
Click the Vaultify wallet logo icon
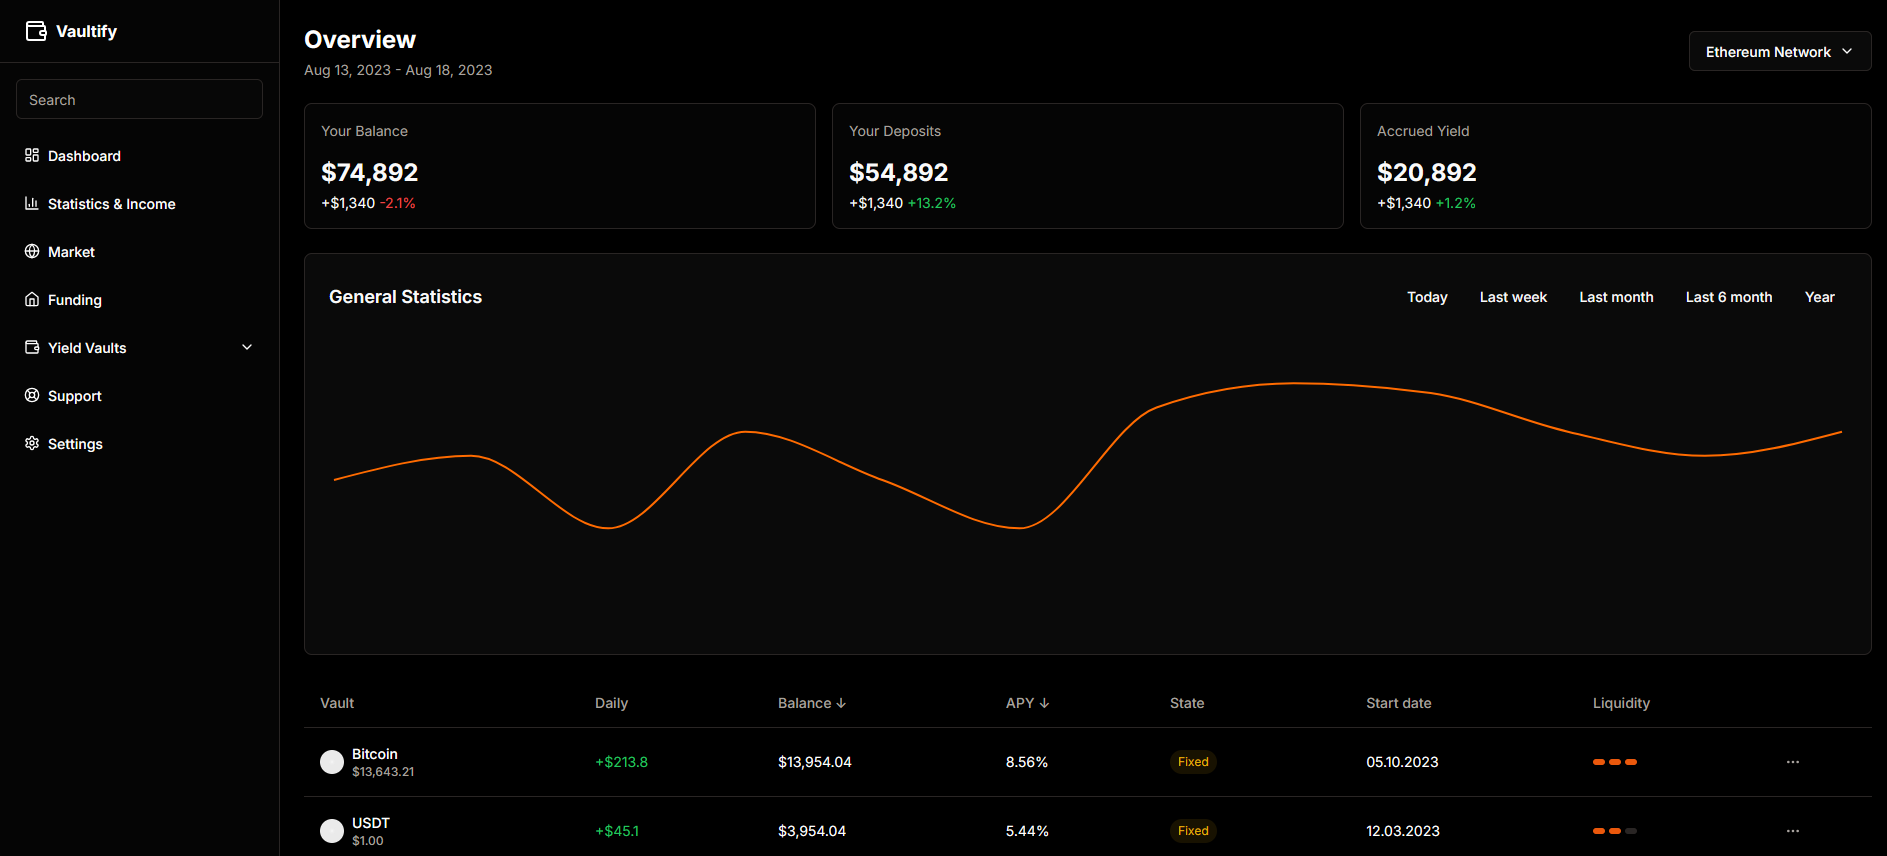[x=36, y=31]
